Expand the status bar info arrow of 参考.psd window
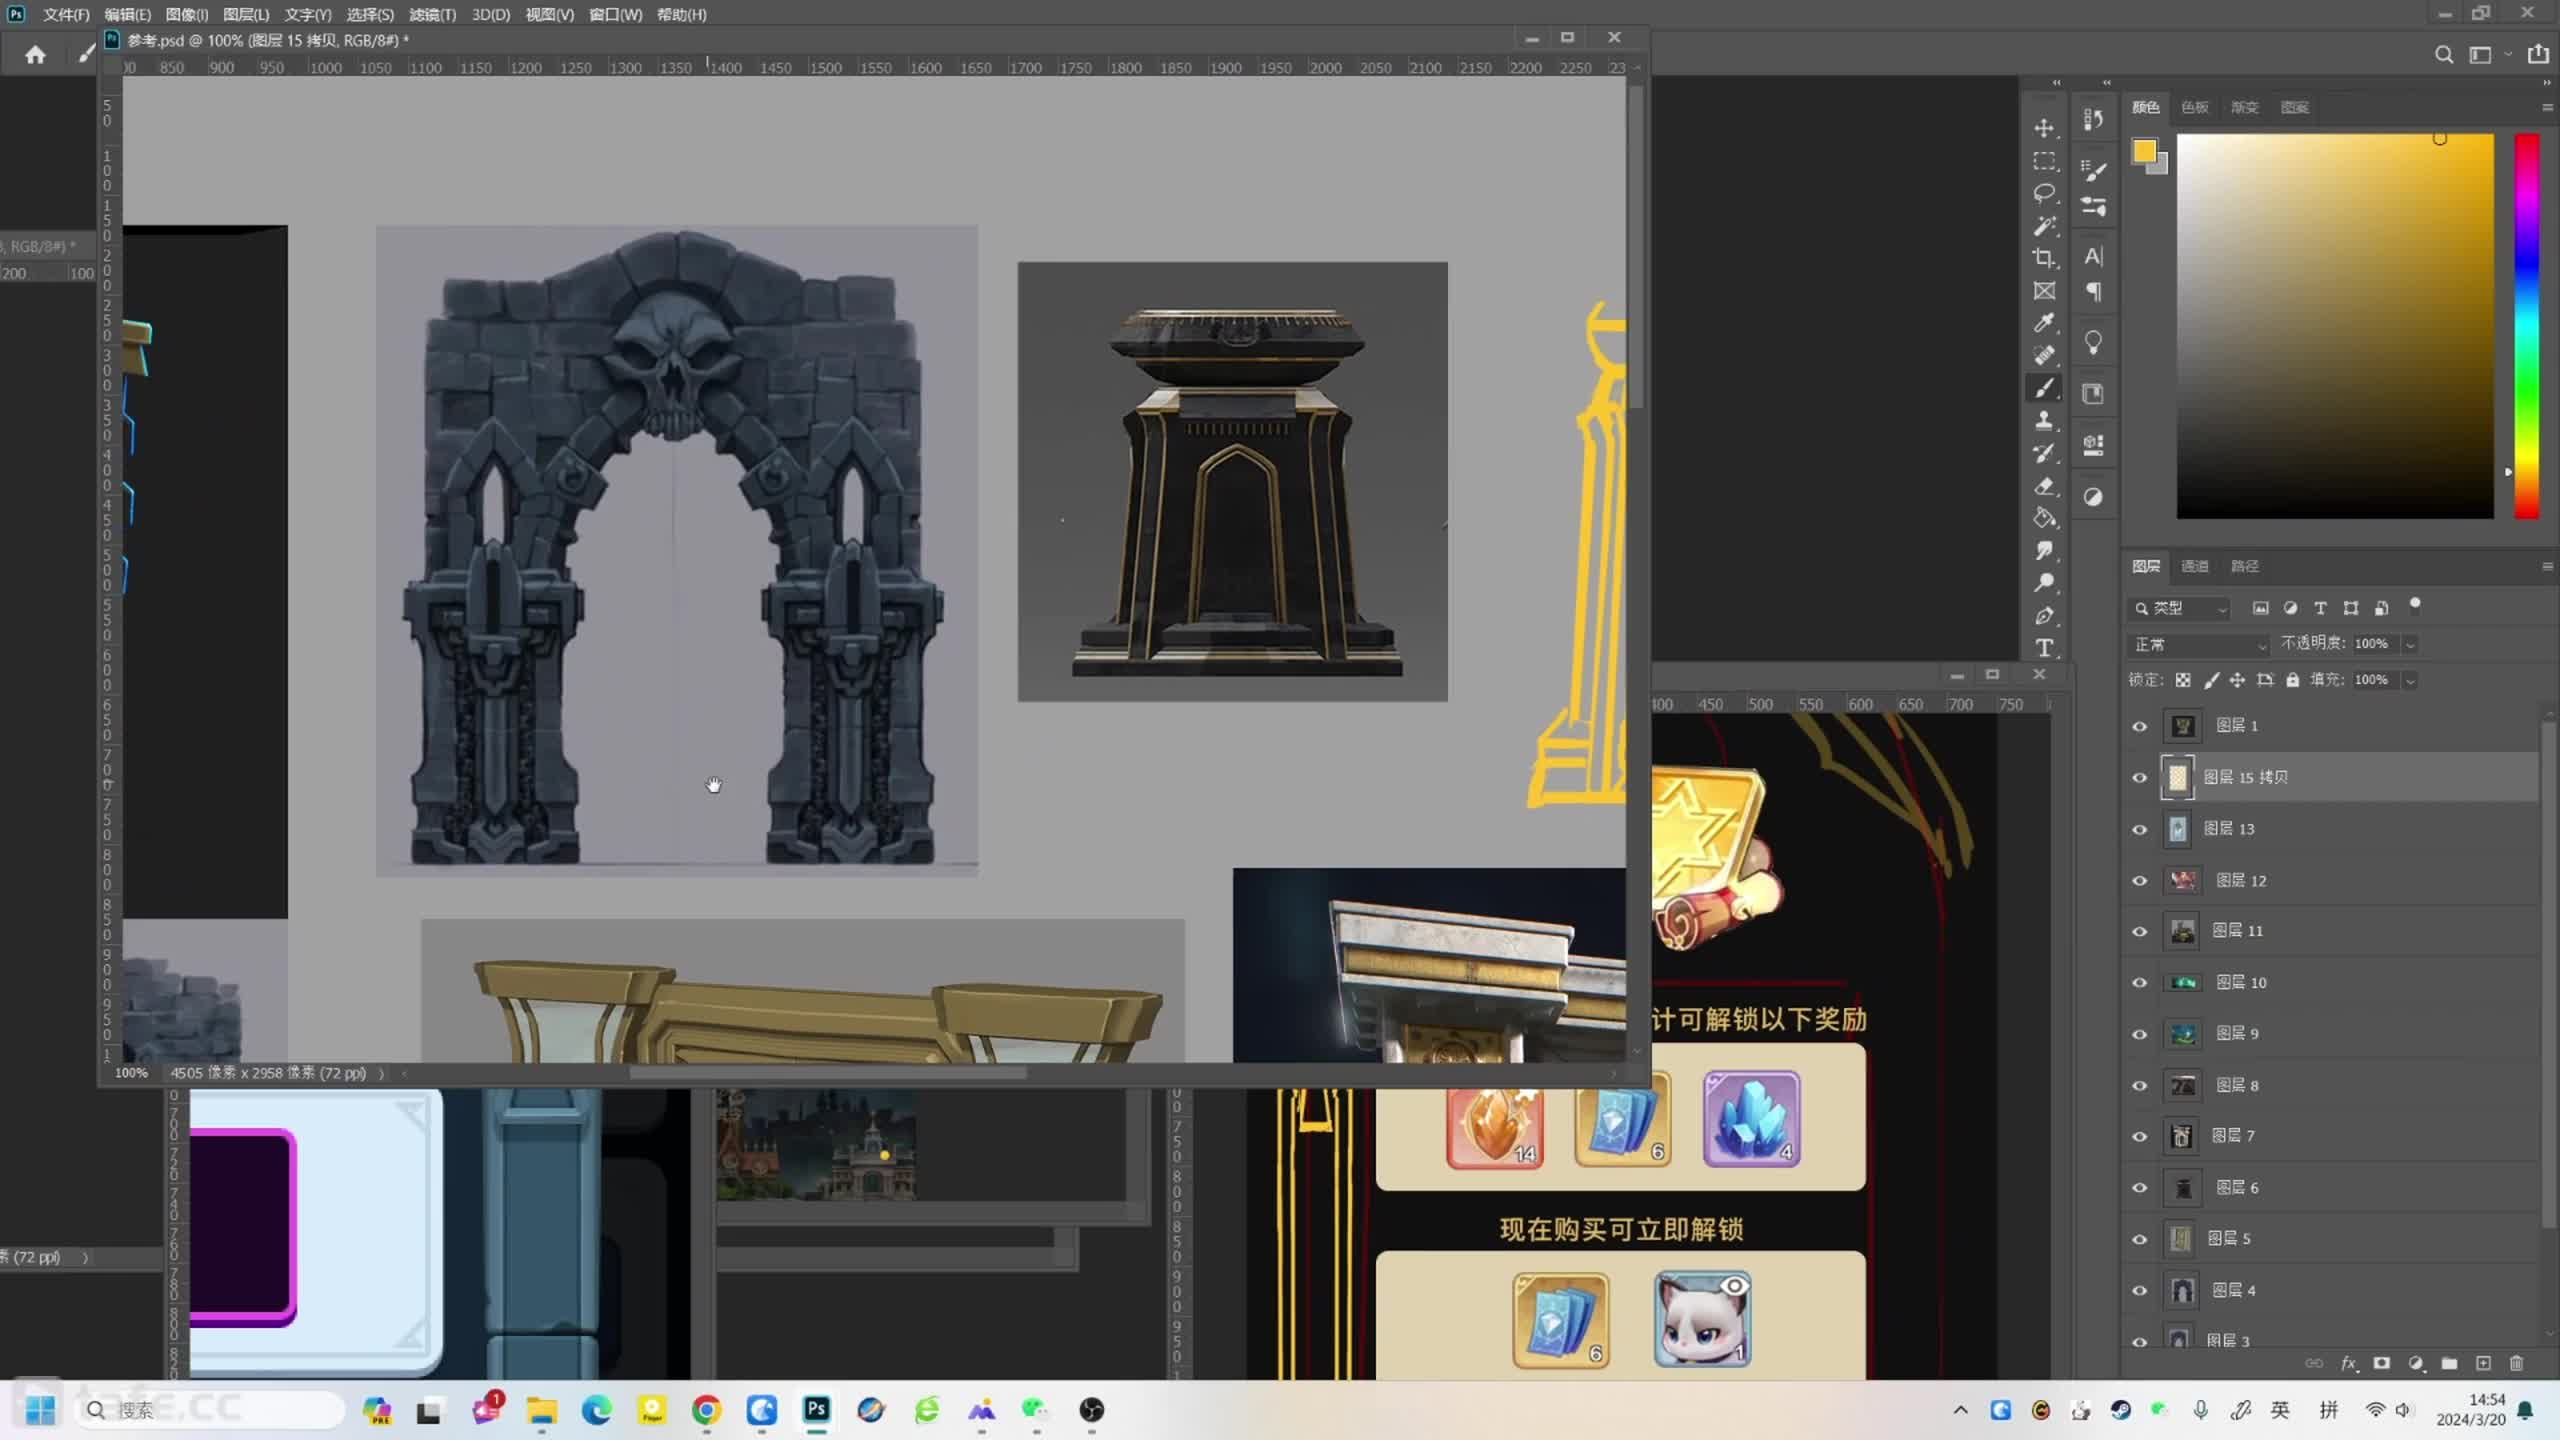This screenshot has width=2560, height=1440. pyautogui.click(x=381, y=1073)
